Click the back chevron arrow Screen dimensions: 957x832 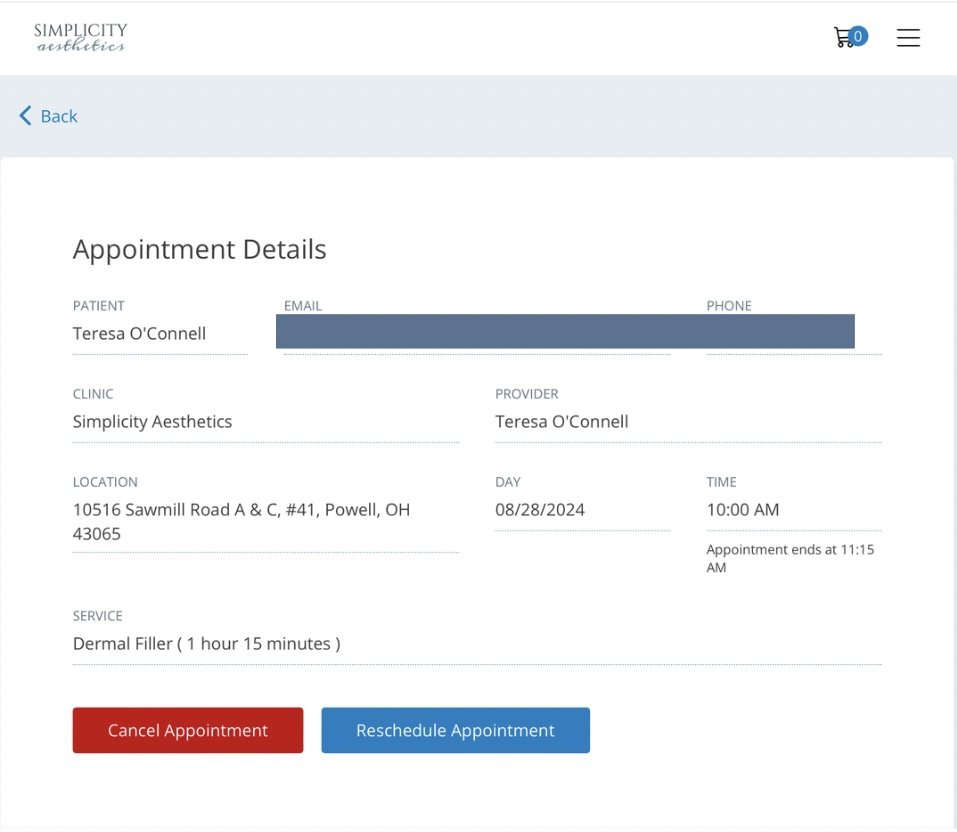pos(25,115)
